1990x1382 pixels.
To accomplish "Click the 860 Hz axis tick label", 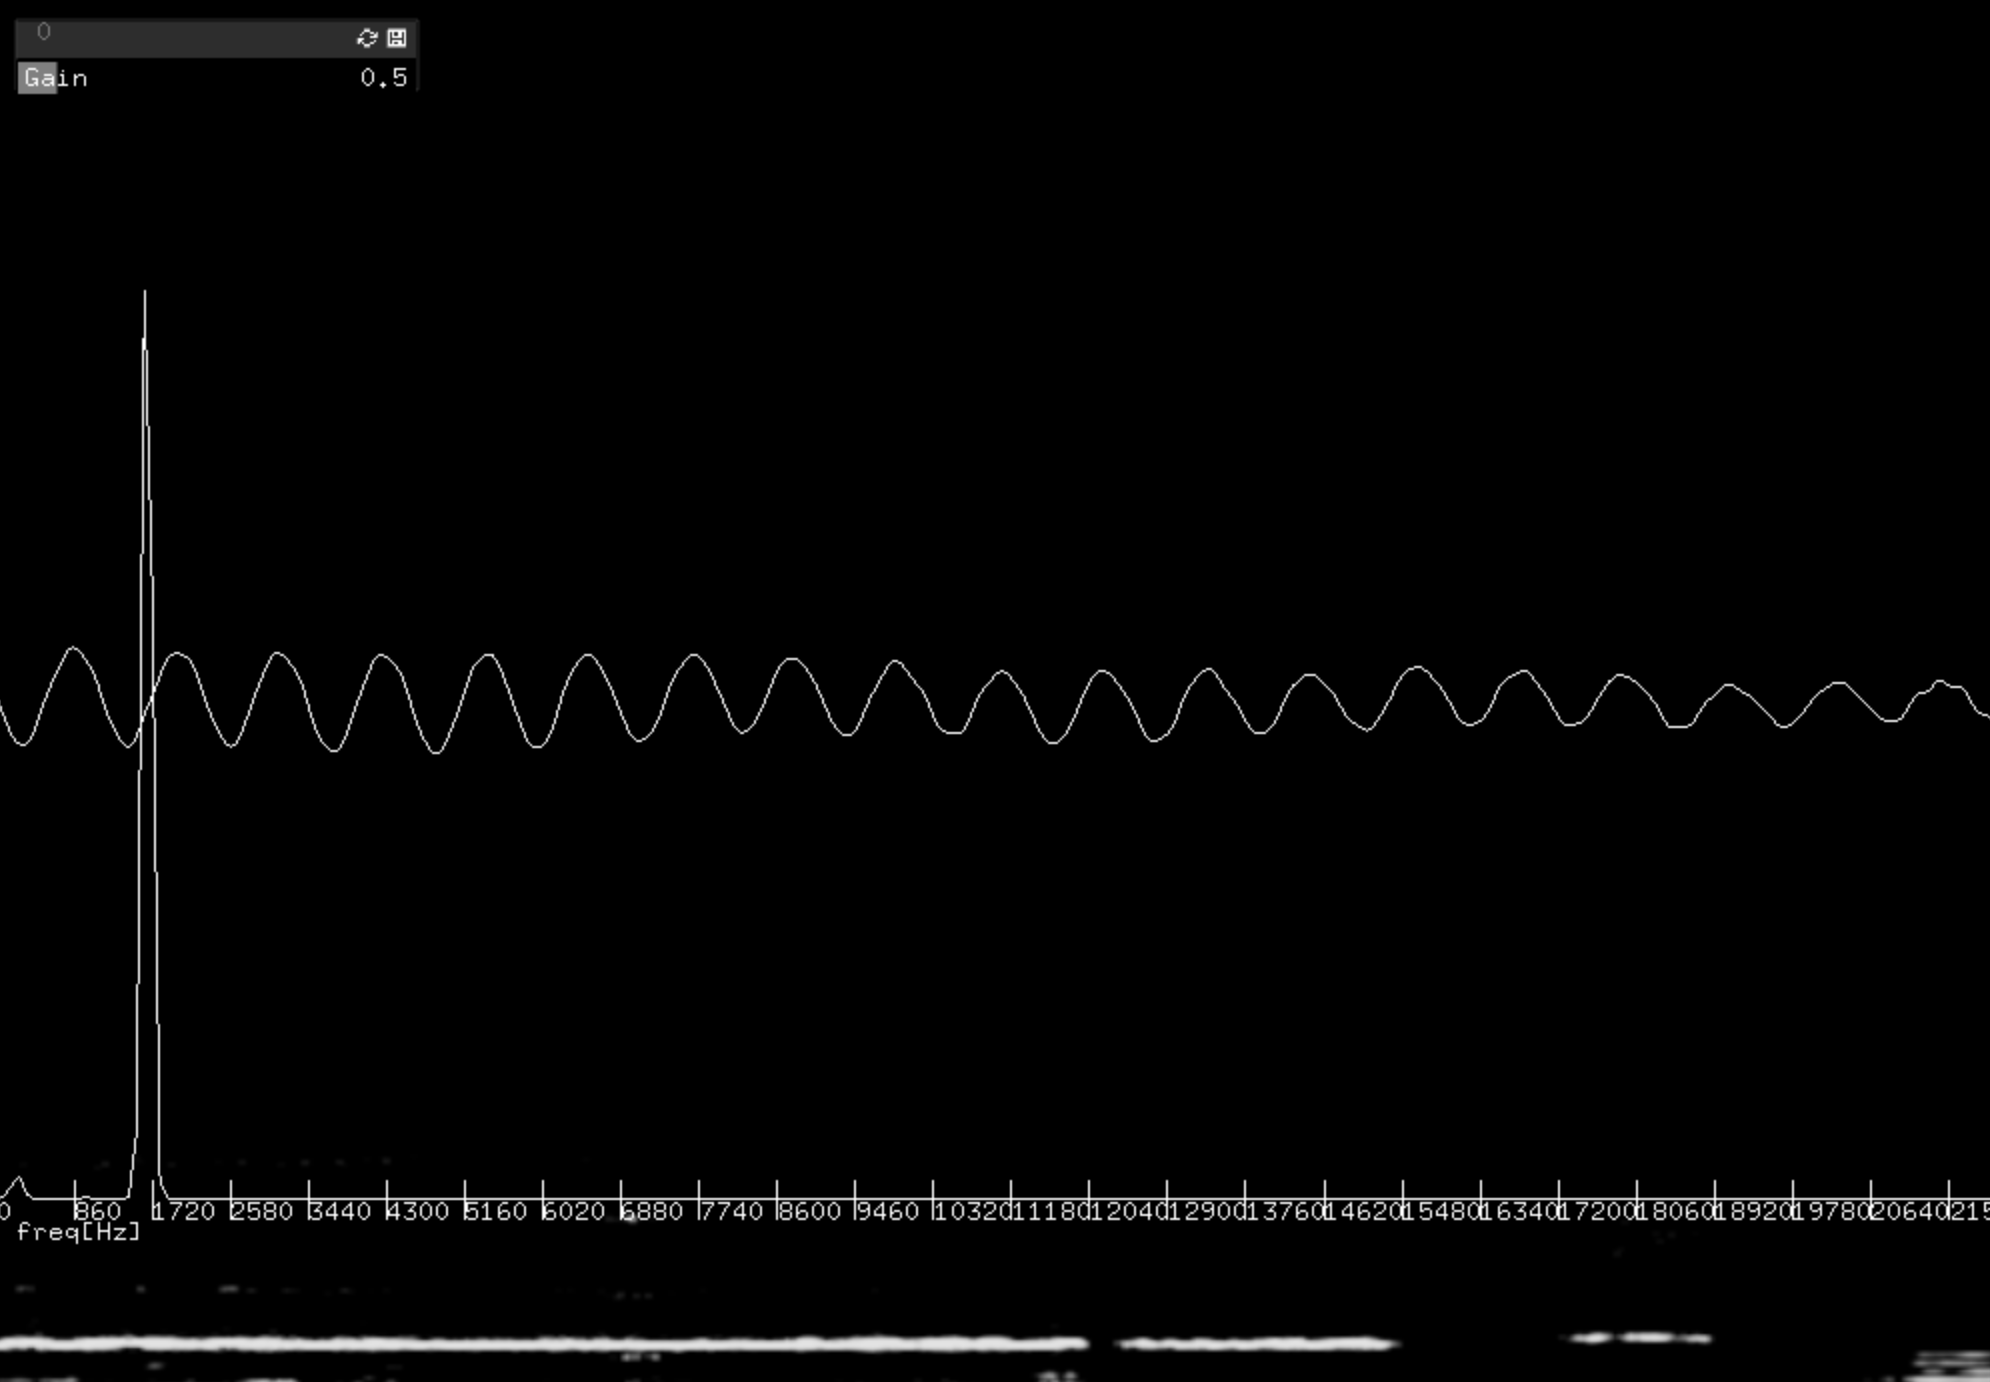I will click(98, 1212).
